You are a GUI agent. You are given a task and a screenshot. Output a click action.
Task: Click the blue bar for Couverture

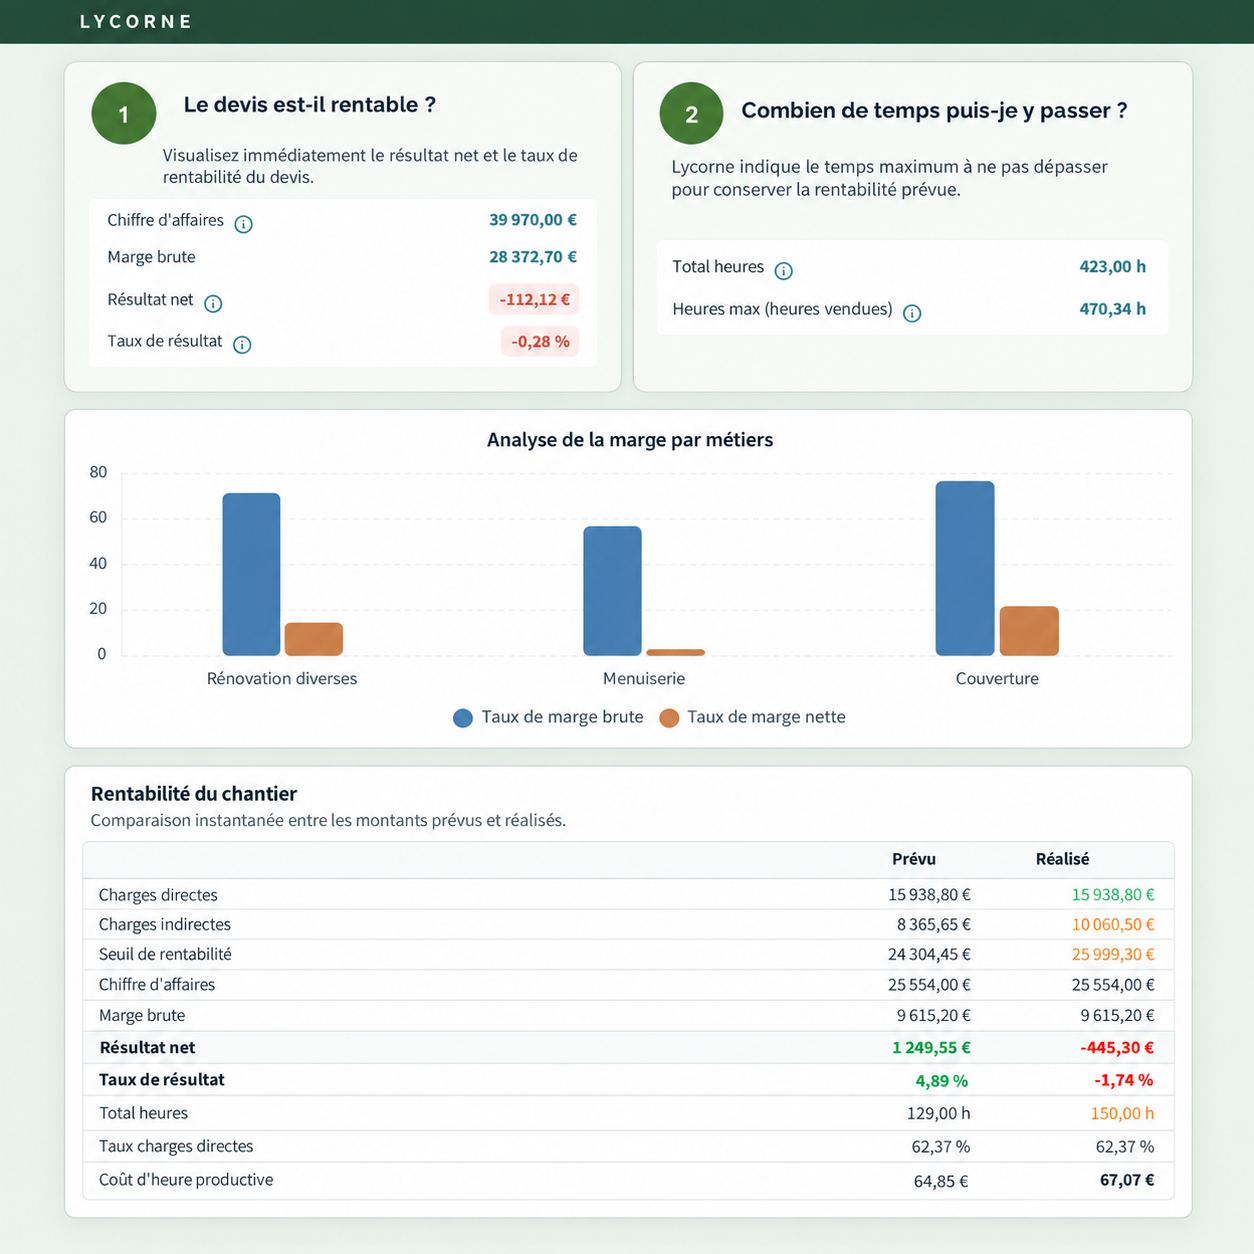coord(965,568)
